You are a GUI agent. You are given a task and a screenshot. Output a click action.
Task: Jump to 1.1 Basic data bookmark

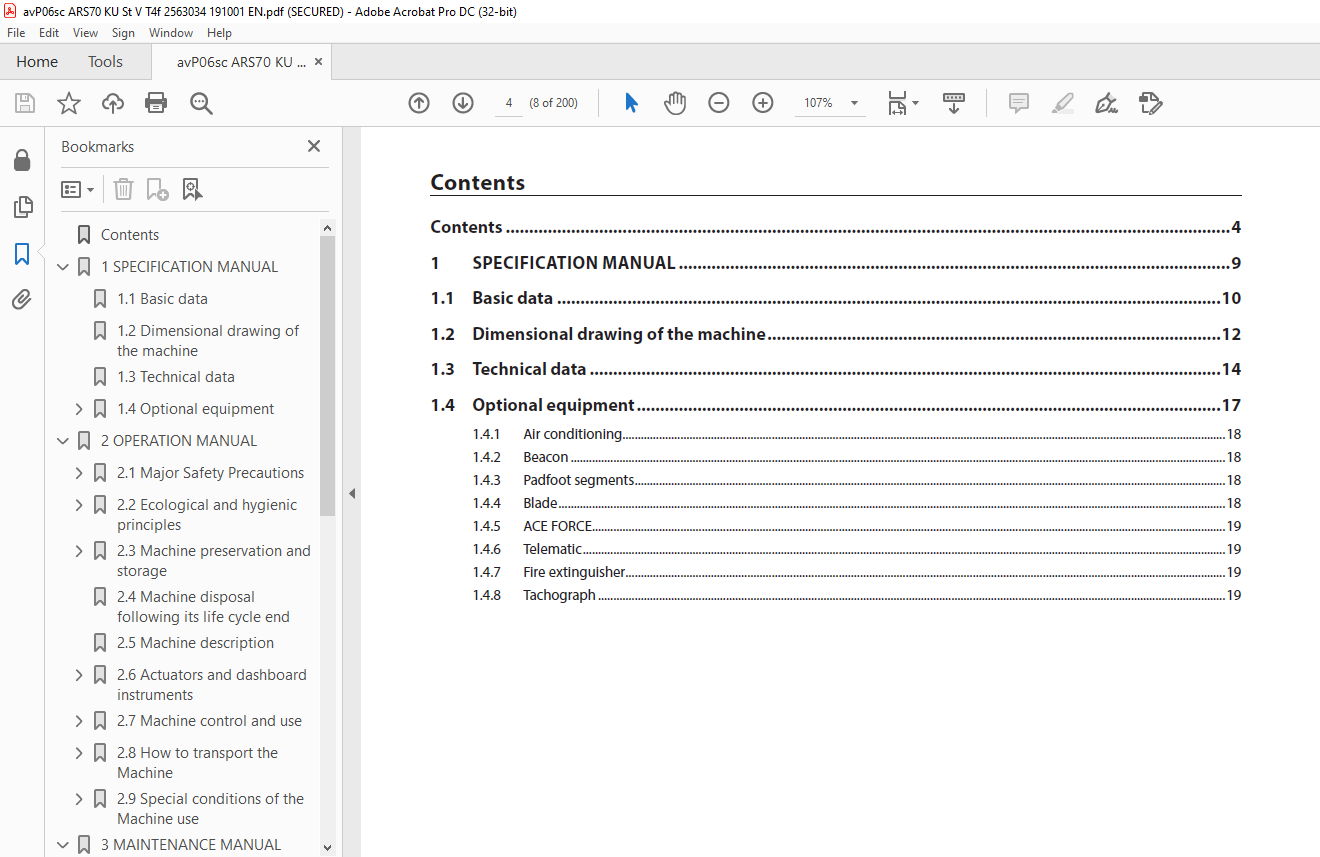coord(162,299)
